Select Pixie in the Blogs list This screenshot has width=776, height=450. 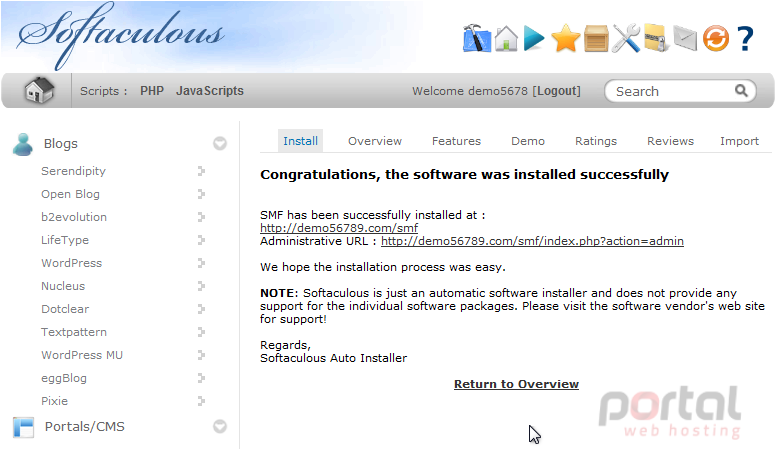pyautogui.click(x=54, y=401)
